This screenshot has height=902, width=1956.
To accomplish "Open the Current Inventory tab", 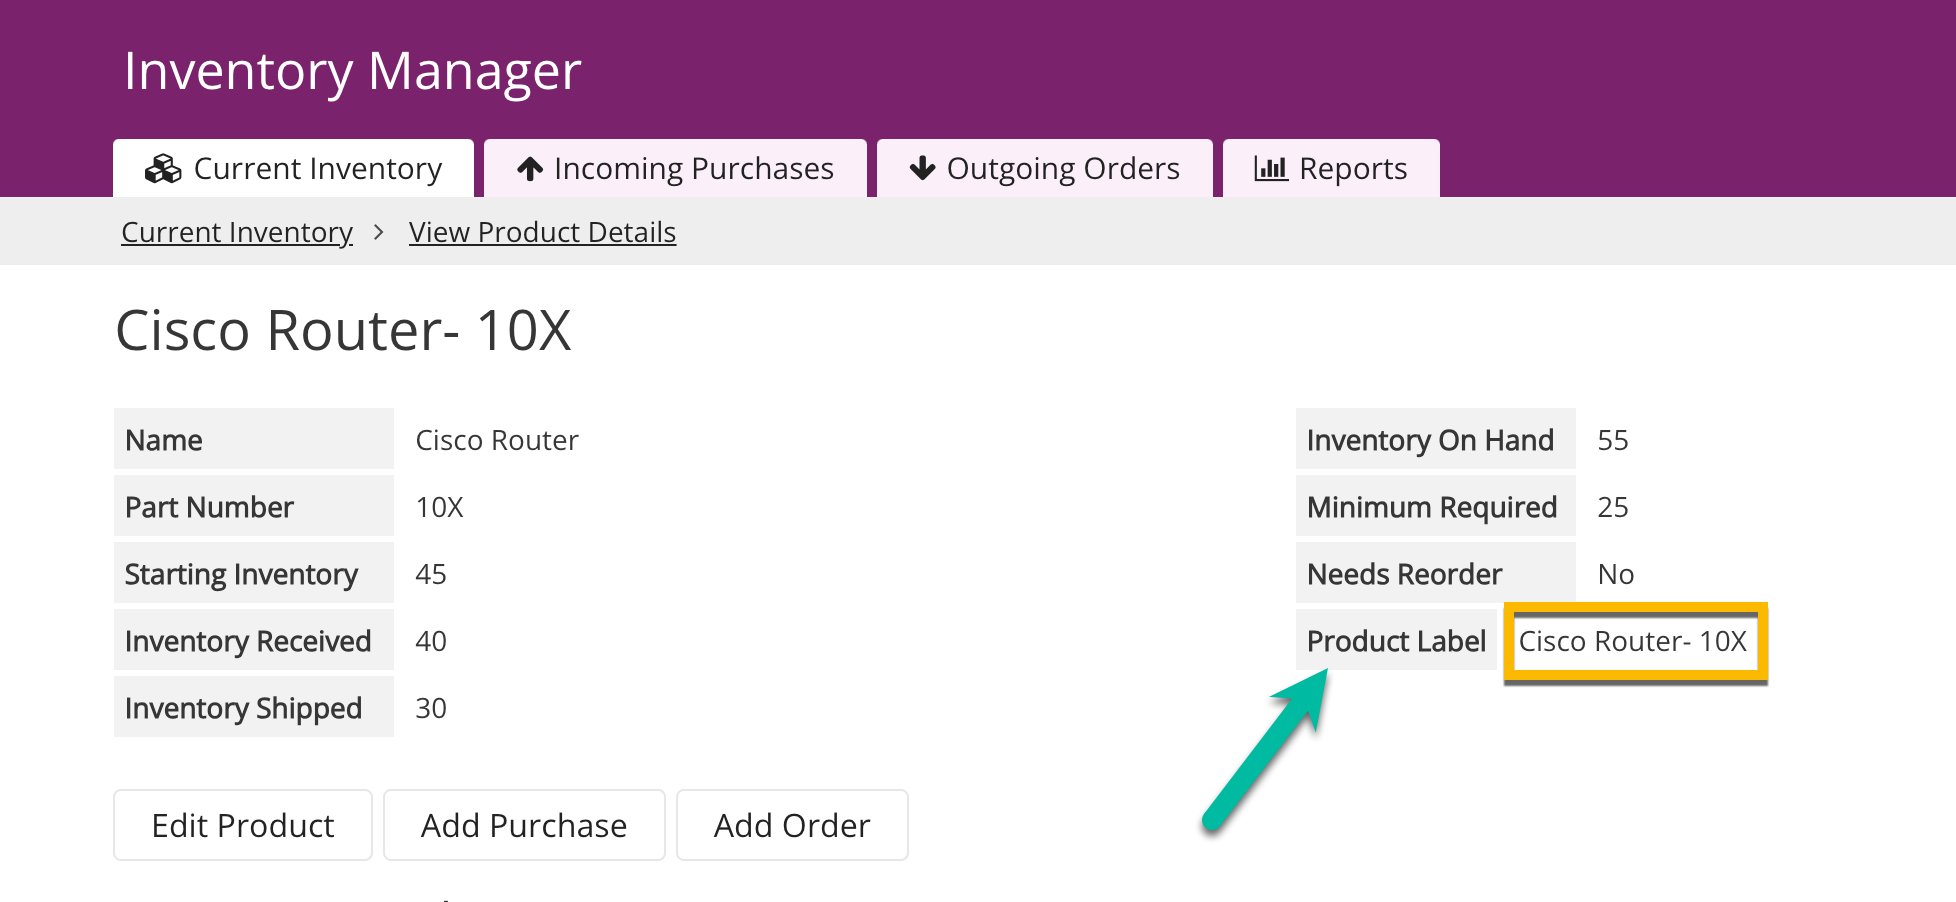I will click(x=293, y=168).
